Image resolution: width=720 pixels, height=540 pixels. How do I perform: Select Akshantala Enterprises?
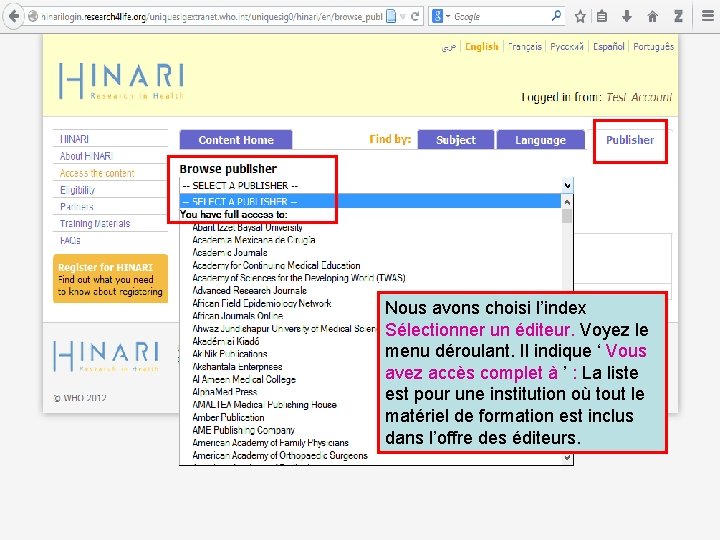(237, 366)
